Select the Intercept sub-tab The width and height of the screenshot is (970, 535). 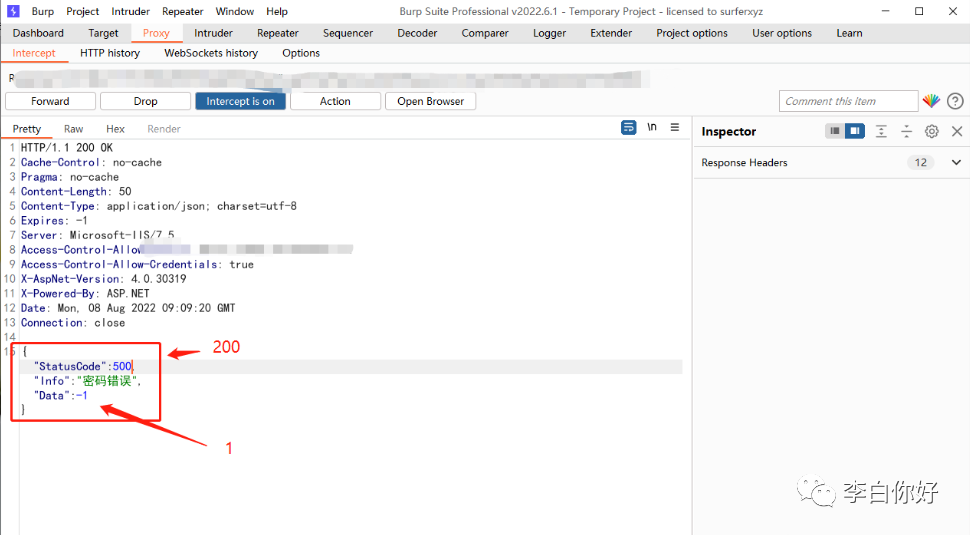click(x=34, y=53)
